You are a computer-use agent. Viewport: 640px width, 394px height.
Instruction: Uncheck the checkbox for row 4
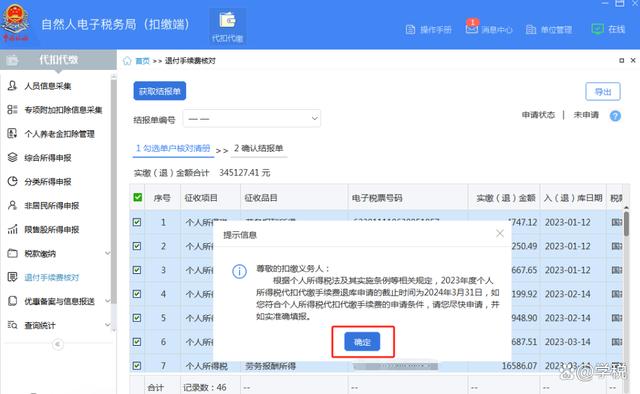click(x=137, y=294)
